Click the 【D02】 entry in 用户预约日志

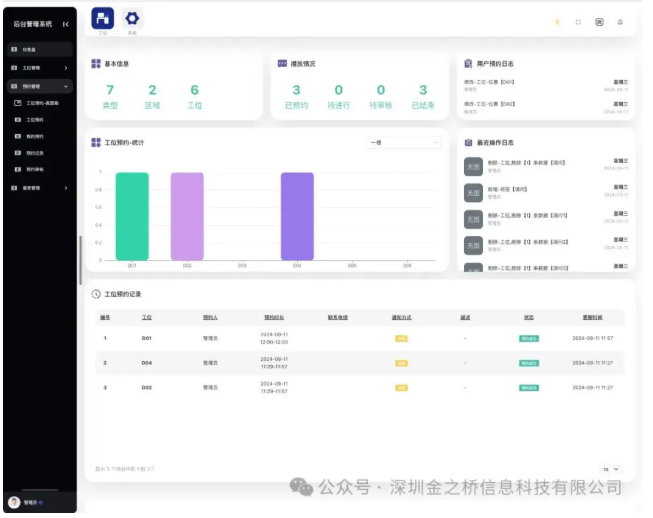coord(489,104)
